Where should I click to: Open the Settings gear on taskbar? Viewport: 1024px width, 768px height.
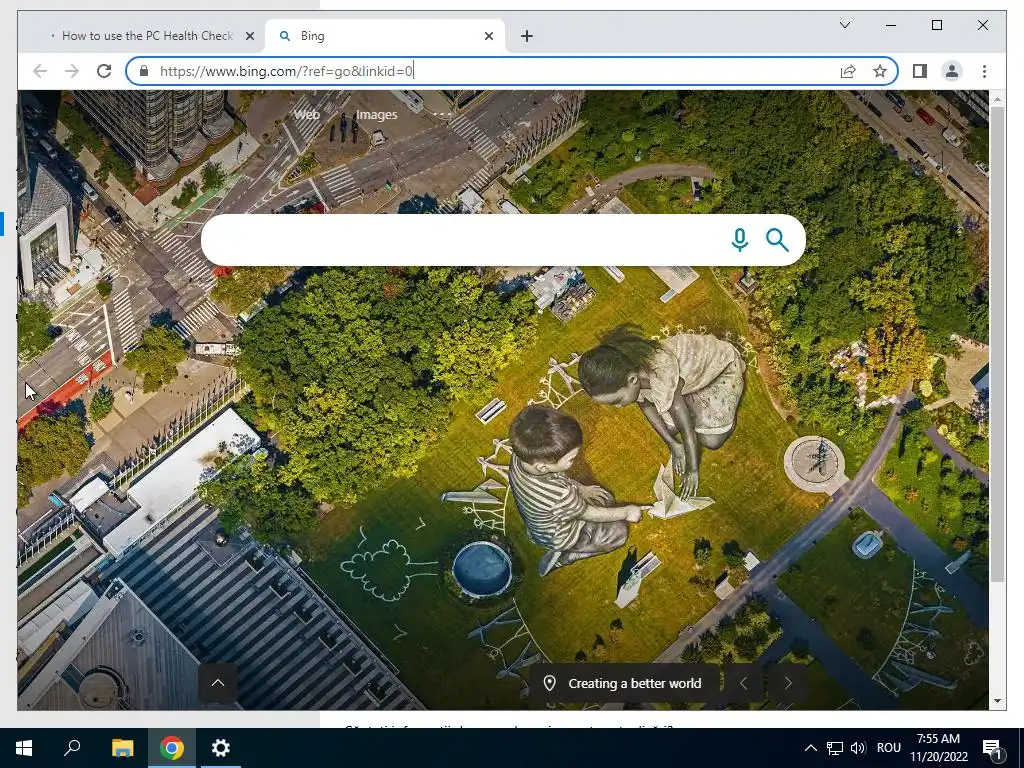click(x=221, y=748)
